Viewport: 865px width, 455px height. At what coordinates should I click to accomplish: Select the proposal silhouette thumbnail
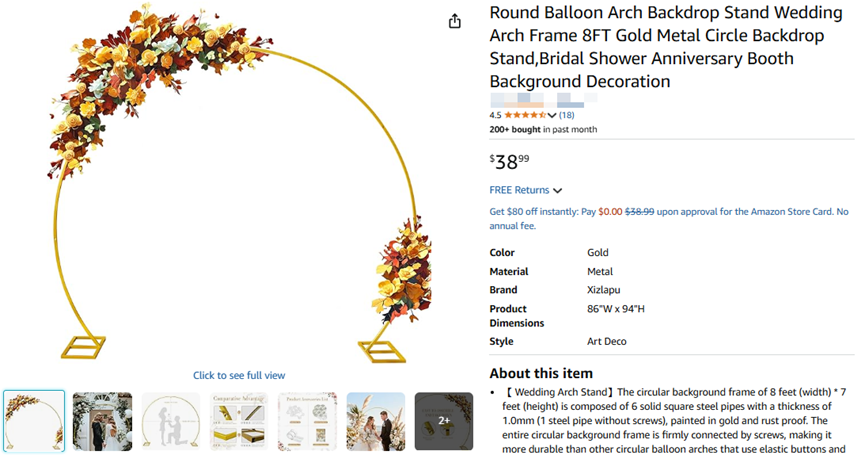click(x=171, y=421)
